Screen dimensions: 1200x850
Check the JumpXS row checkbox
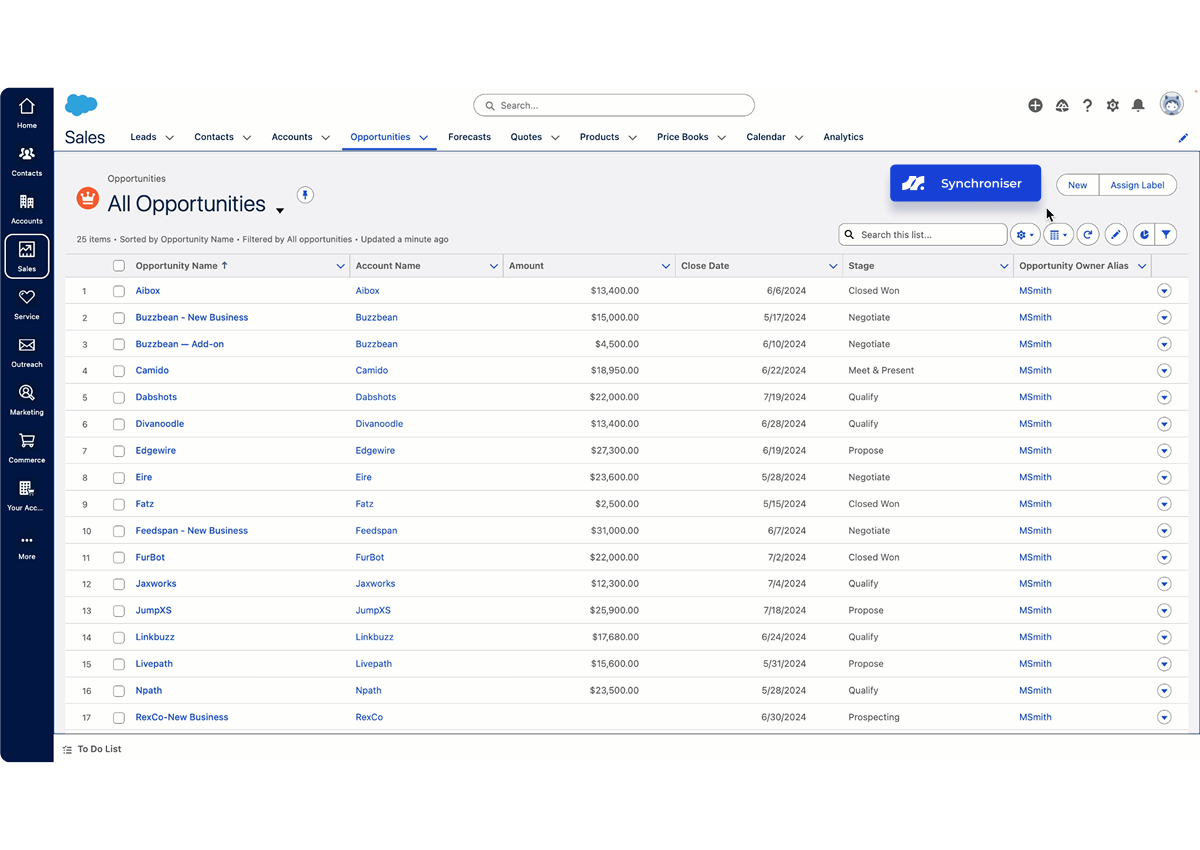119,611
